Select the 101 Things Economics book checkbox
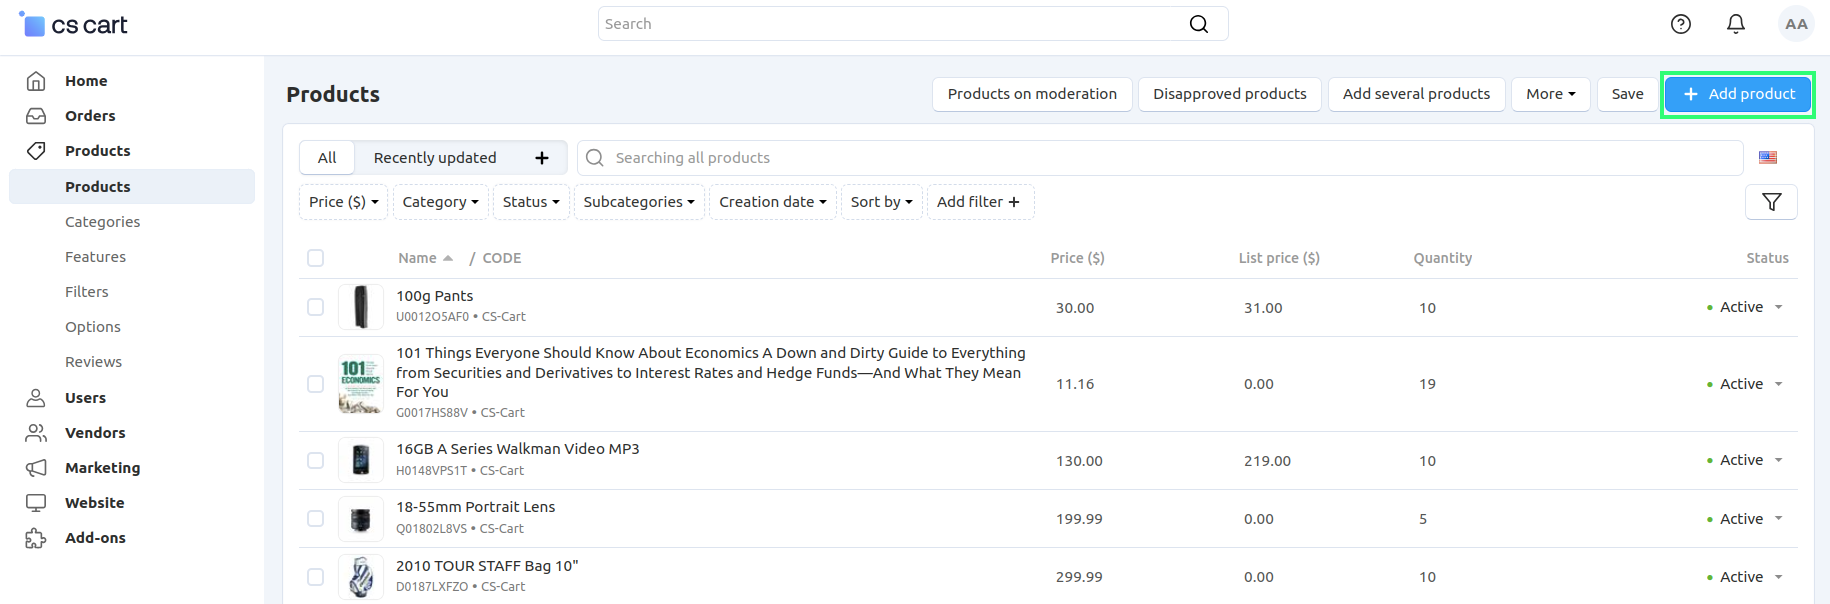Viewport: 1830px width, 604px height. (316, 384)
